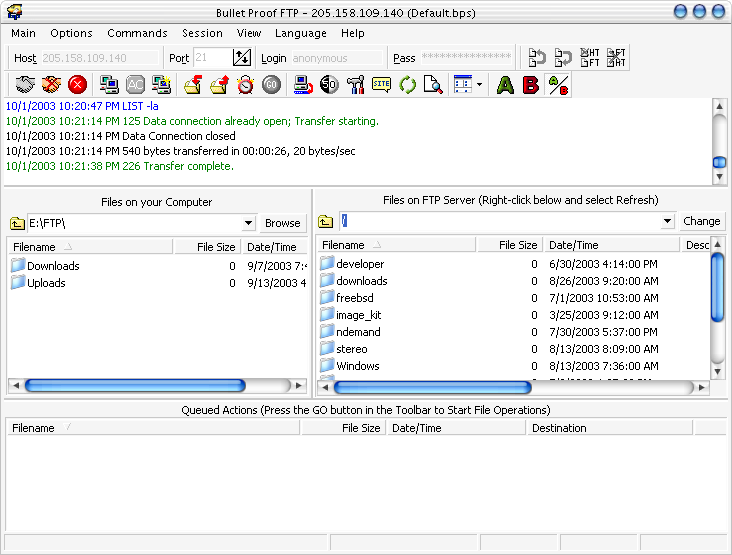Sort server files by File Size column
732x555 pixels.
510,245
